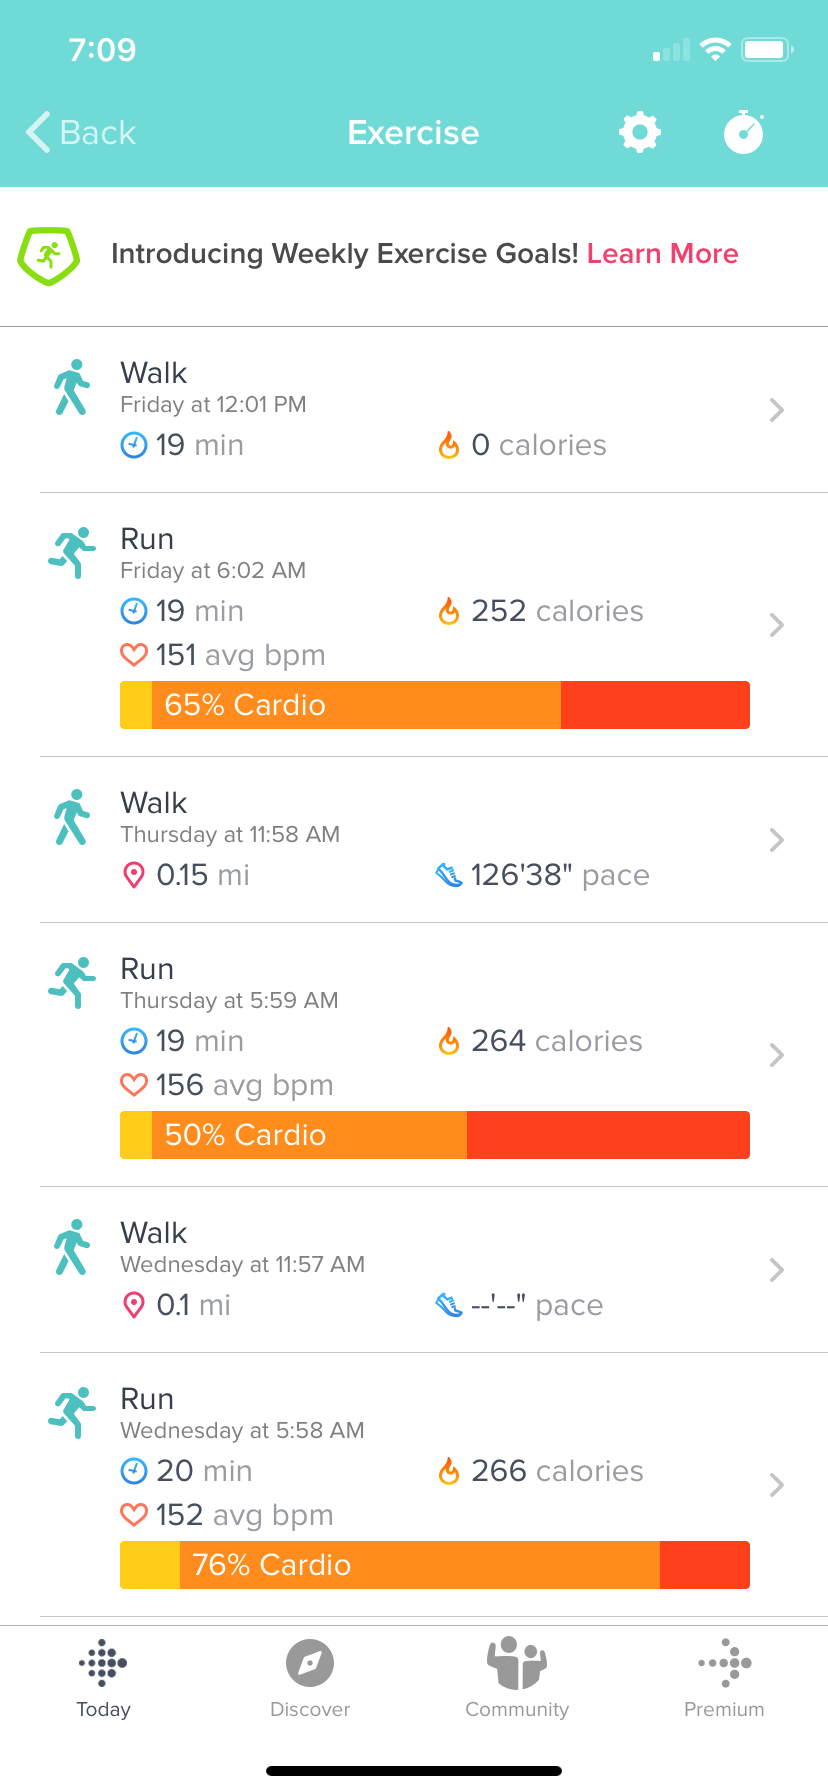Expand the Friday 12:01 PM walk chevron
Image resolution: width=828 pixels, height=1792 pixels.
point(776,410)
